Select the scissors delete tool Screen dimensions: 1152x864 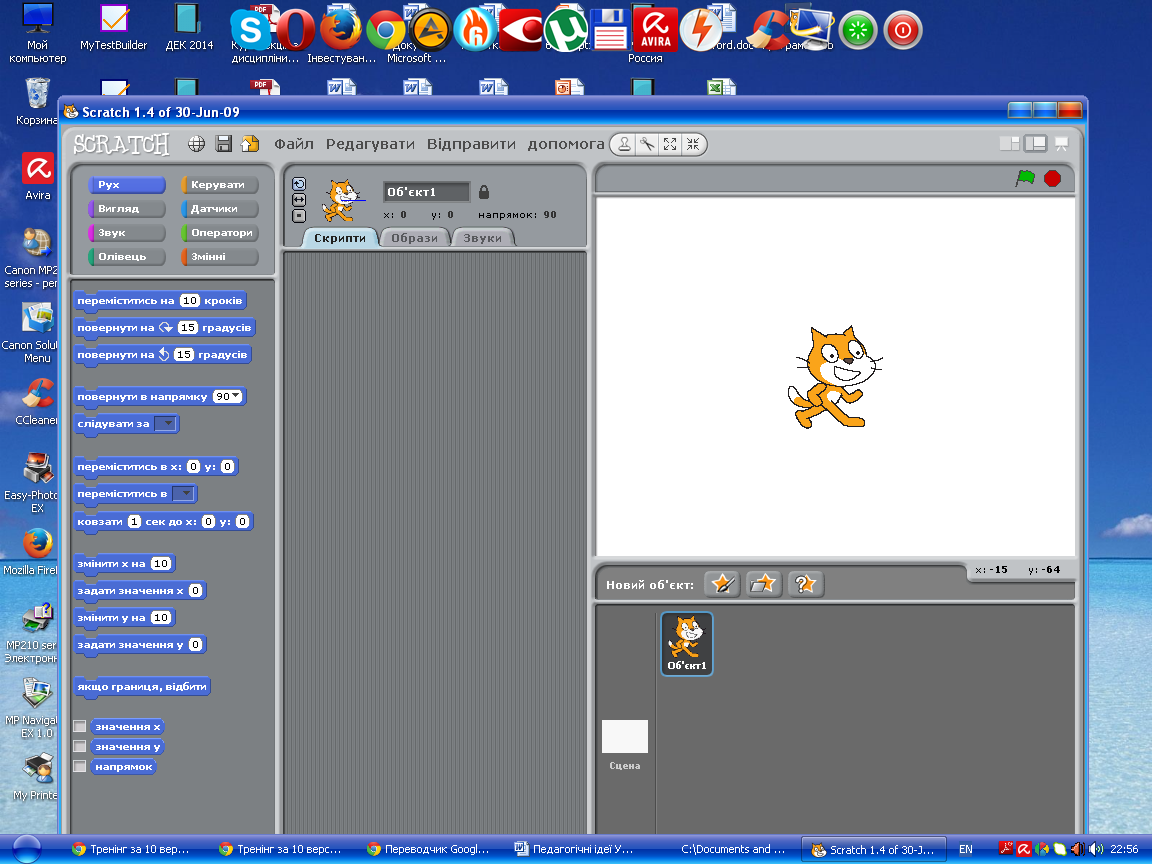point(647,144)
